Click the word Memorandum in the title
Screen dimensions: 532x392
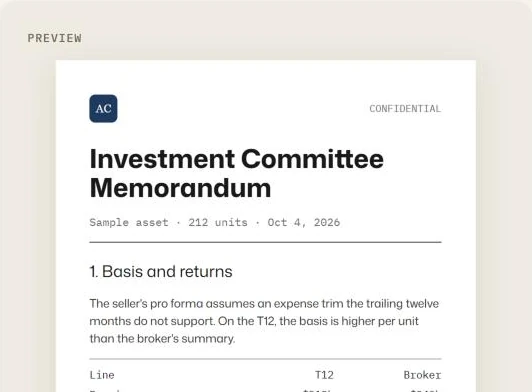(x=180, y=188)
